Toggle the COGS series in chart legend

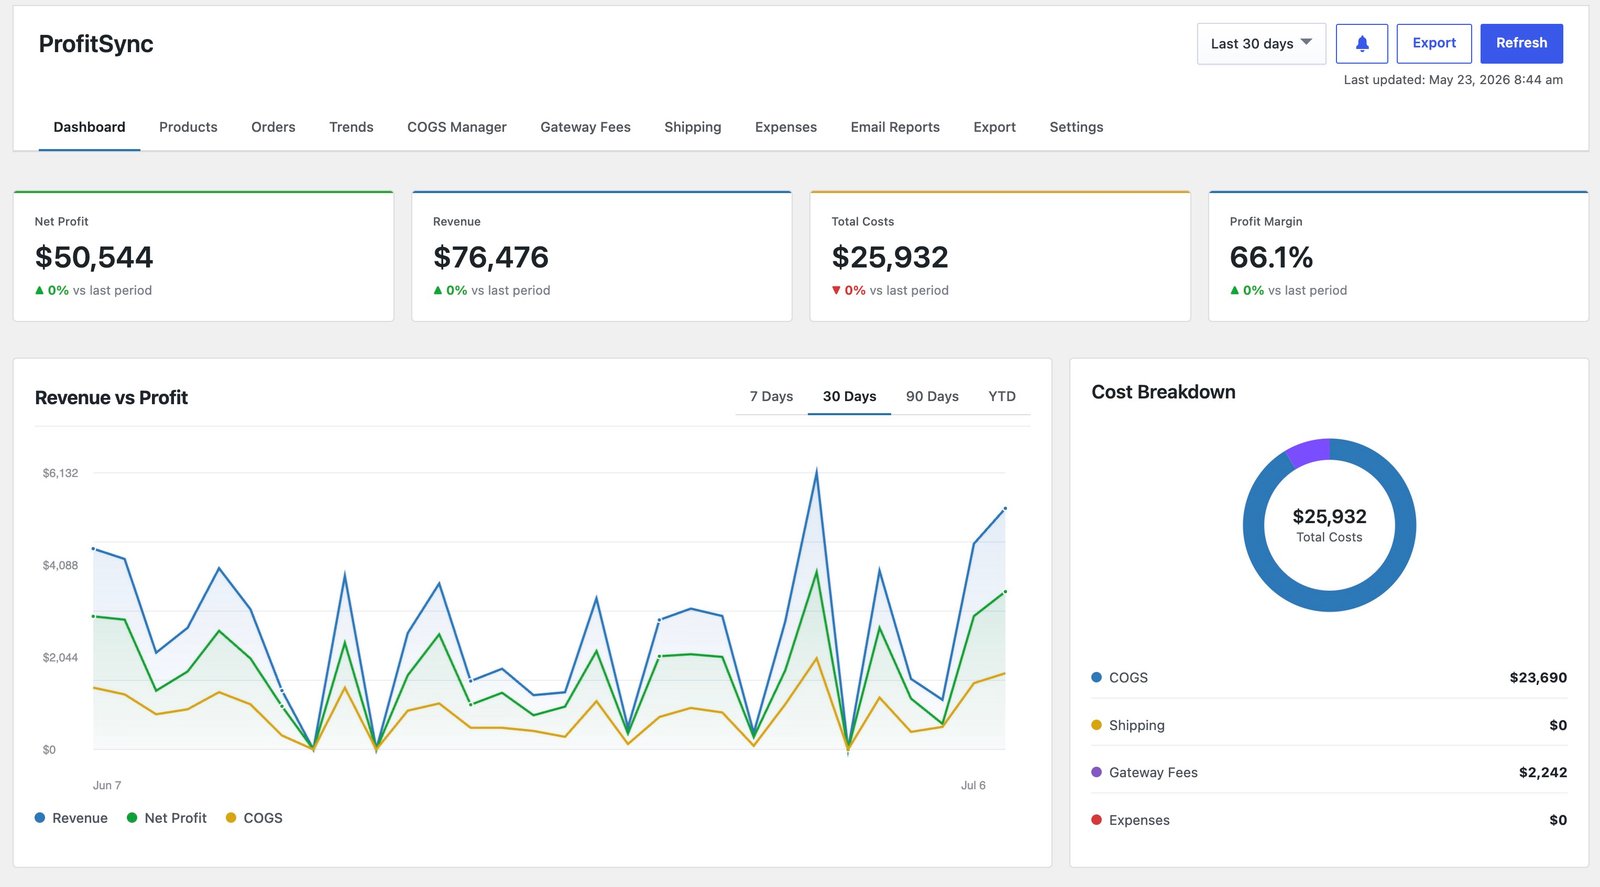[x=254, y=818]
